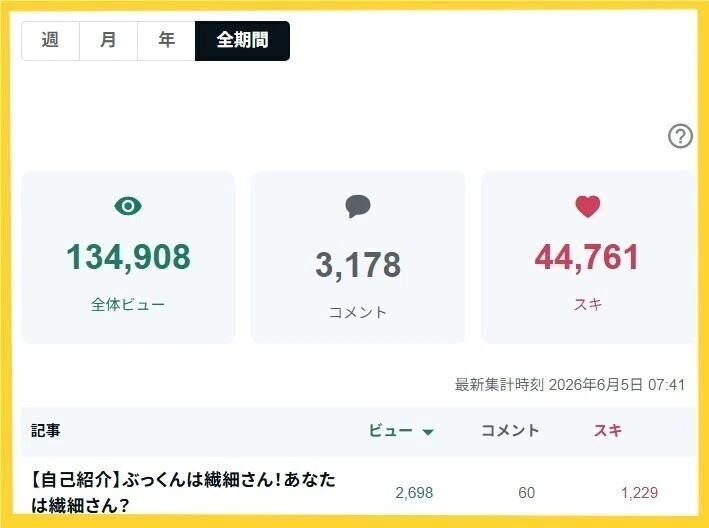Open the help question mark icon
The width and height of the screenshot is (709, 528).
click(680, 136)
